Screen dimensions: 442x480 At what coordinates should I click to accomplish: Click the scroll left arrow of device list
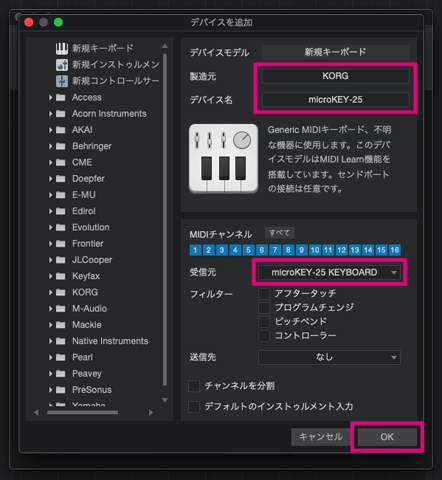(36, 413)
